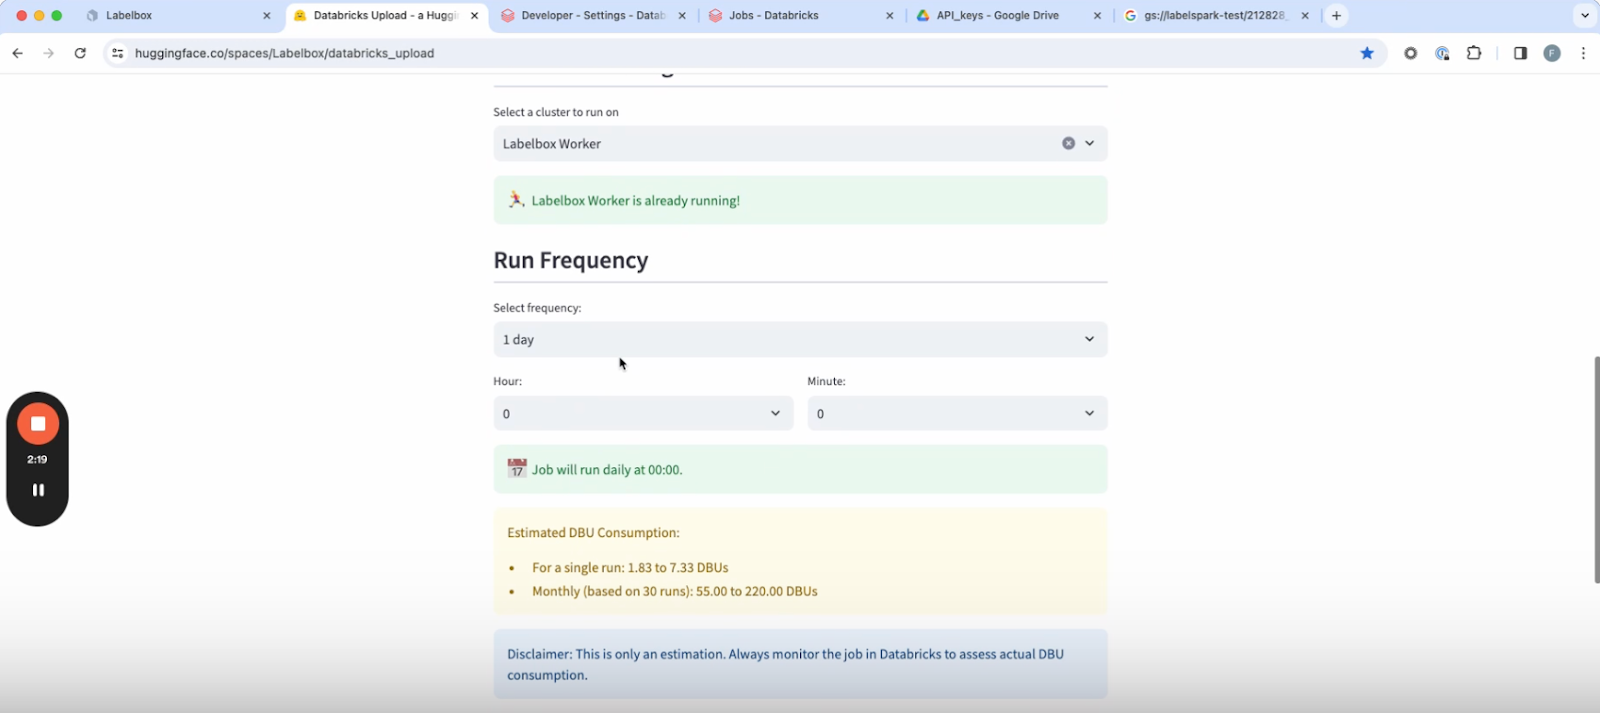This screenshot has height=713, width=1600.
Task: Click 'Labelbox Worker is already running!' message
Action: pos(636,201)
